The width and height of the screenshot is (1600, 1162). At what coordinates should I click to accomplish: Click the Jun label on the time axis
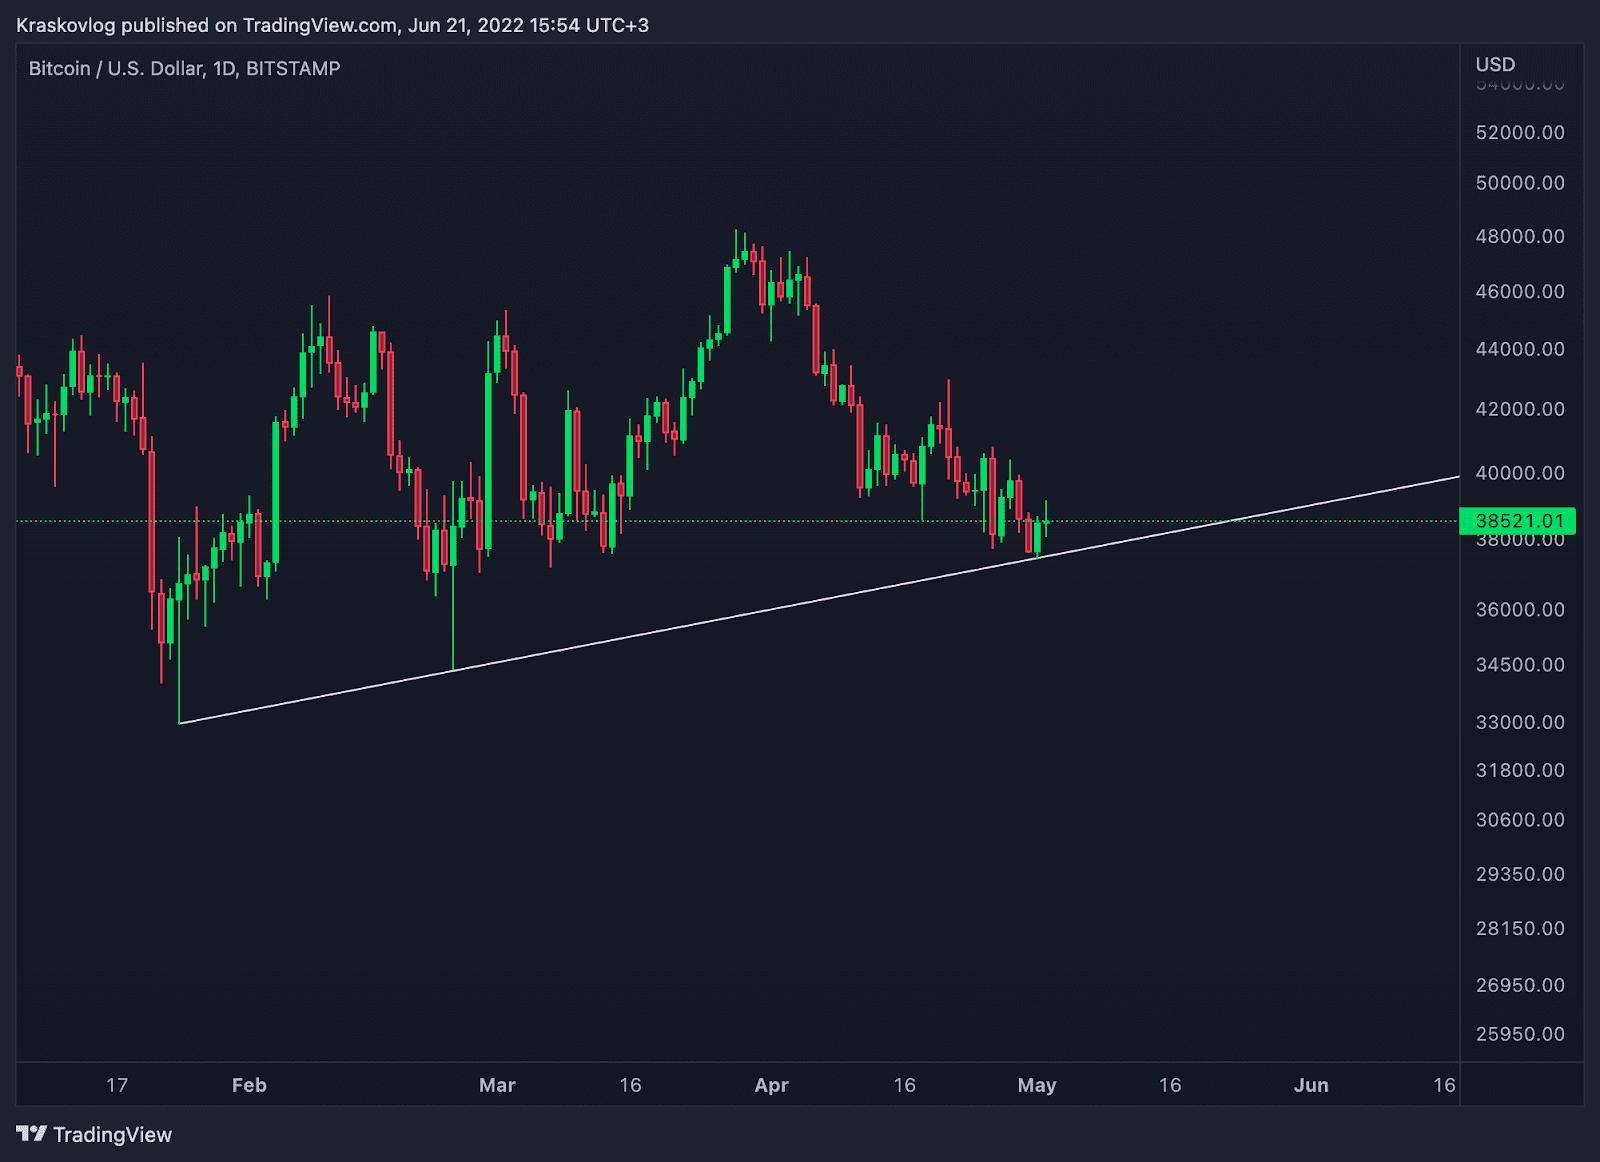point(1311,1085)
